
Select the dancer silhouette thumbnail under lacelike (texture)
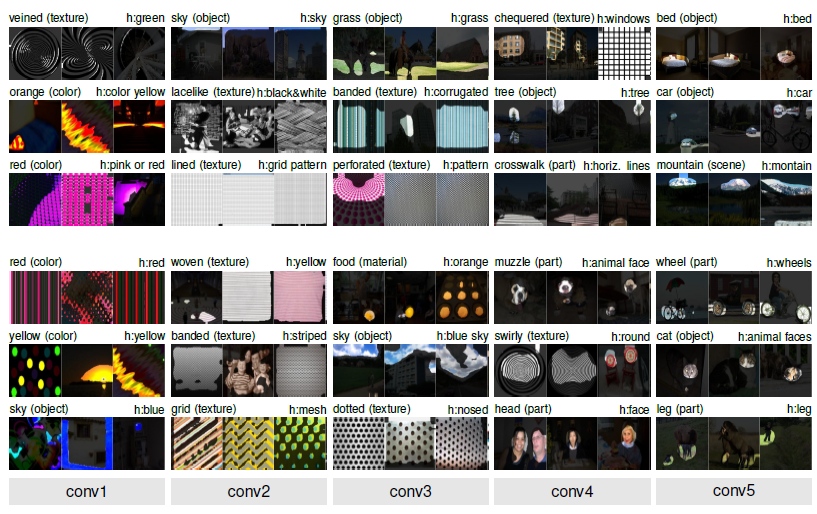pyautogui.click(x=196, y=127)
